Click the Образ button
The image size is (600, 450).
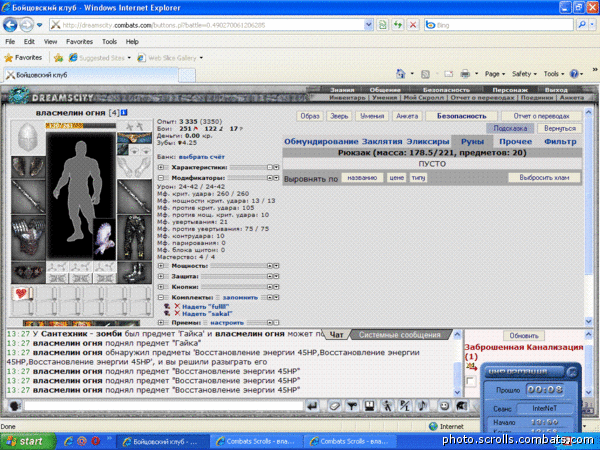pos(310,116)
